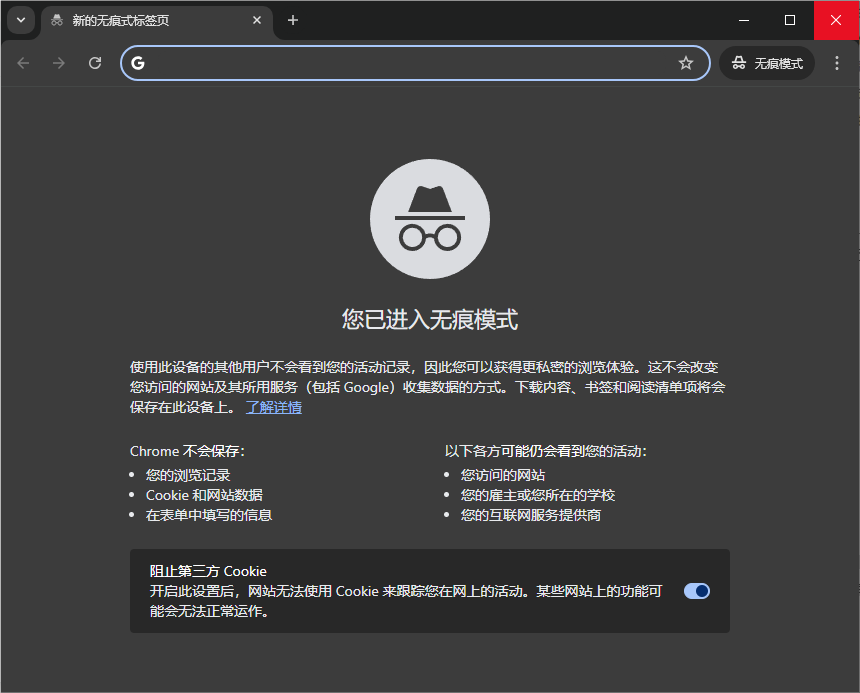Maximize the Chrome window
The width and height of the screenshot is (860, 693).
coord(790,20)
